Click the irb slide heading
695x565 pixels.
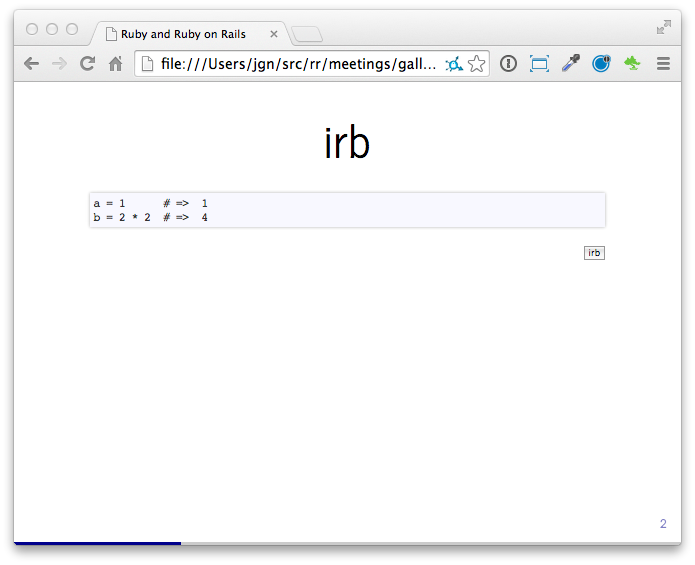(347, 143)
